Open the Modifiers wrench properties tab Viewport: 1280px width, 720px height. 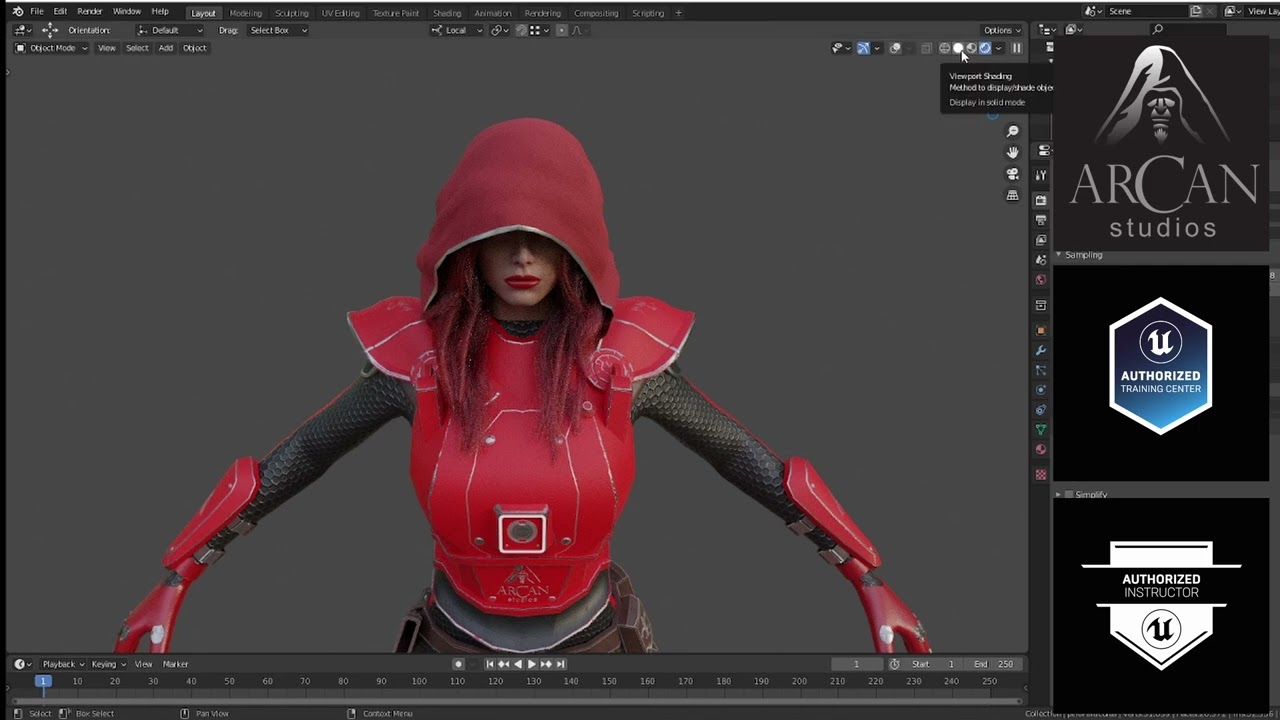click(1041, 350)
